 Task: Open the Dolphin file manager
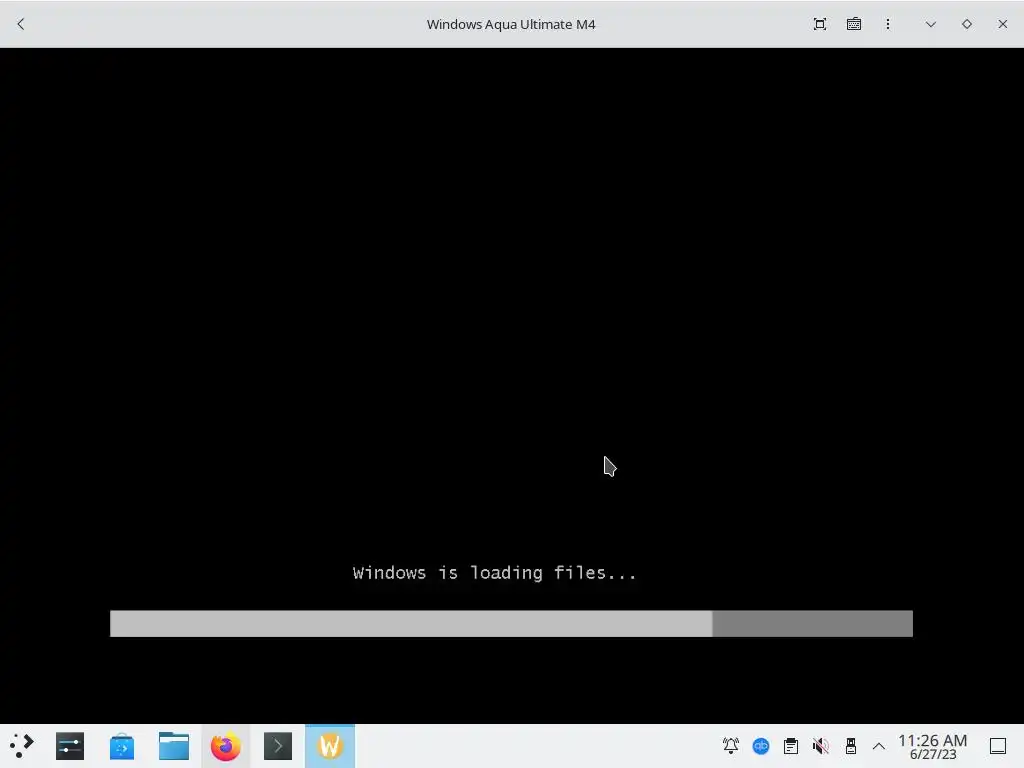(x=174, y=746)
